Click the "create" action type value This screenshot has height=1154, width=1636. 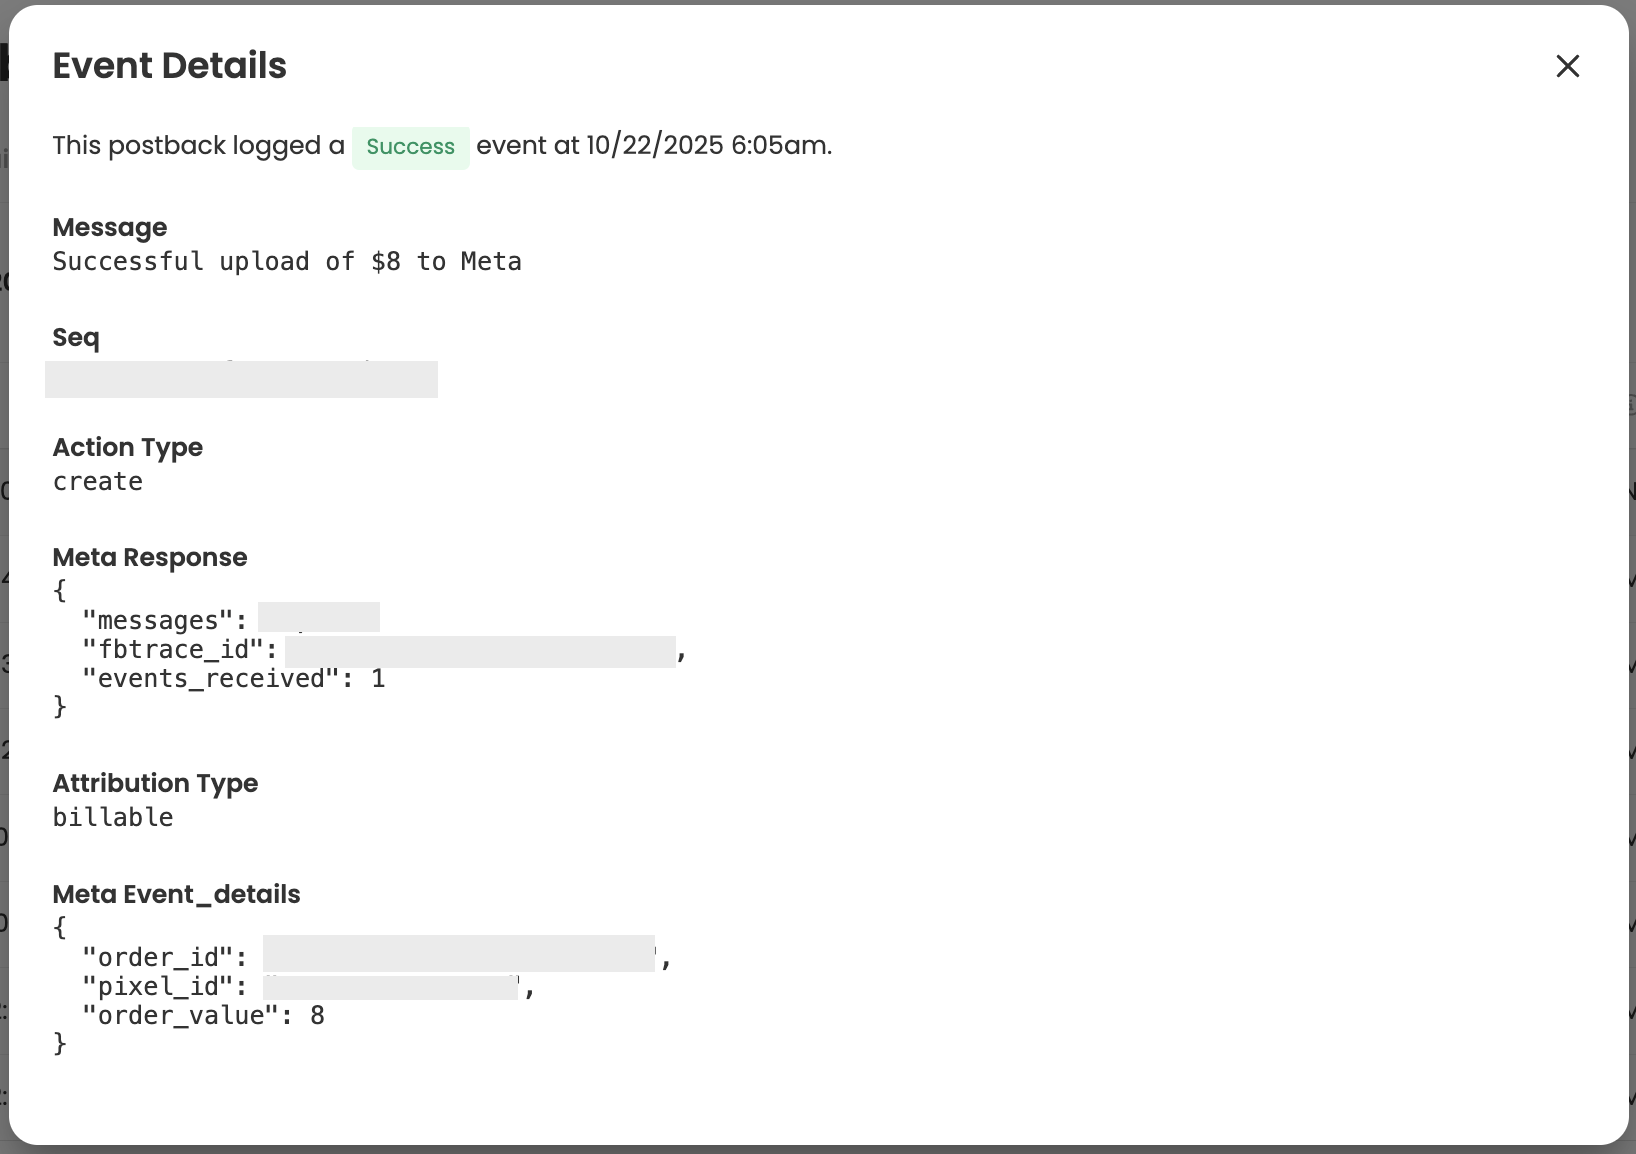98,482
